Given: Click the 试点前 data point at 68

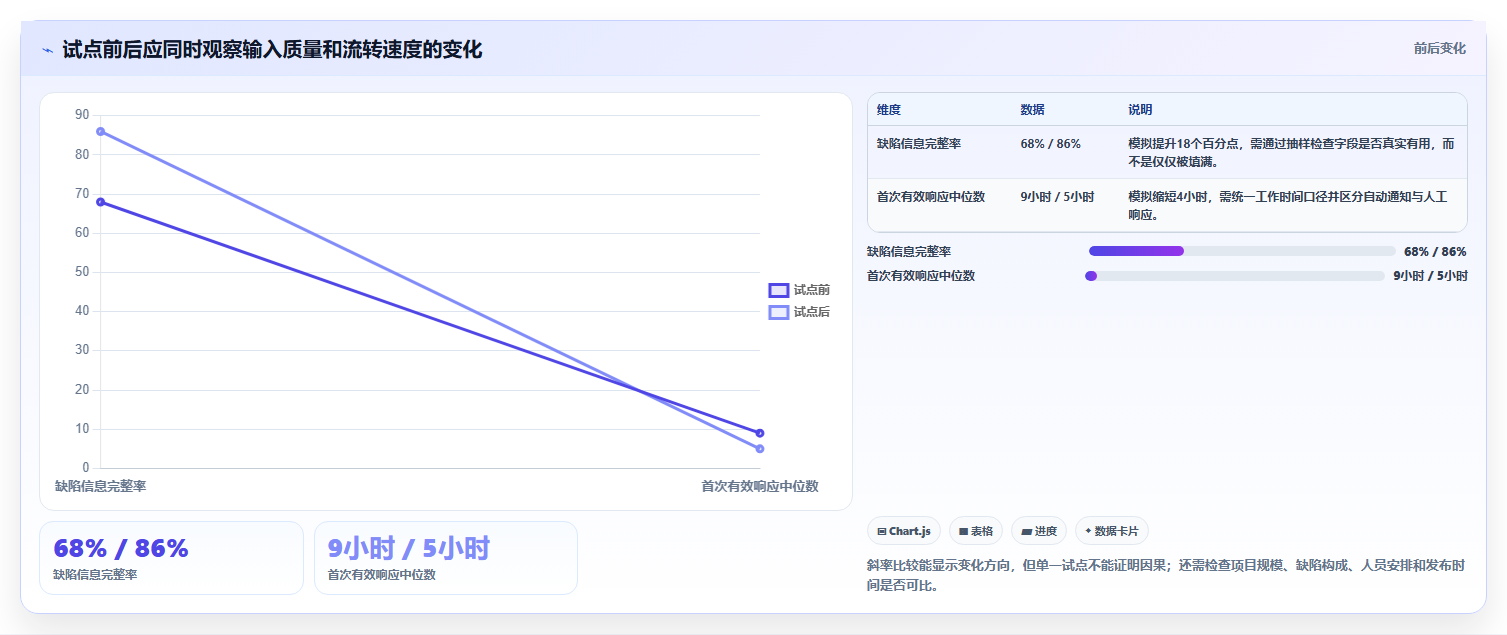Looking at the screenshot, I should [100, 202].
